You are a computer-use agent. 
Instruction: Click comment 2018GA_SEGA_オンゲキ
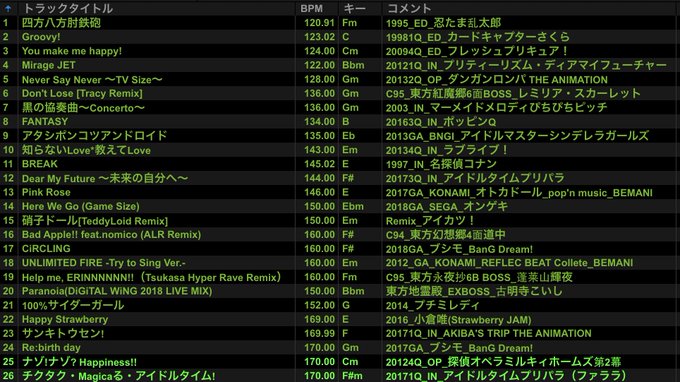447,206
